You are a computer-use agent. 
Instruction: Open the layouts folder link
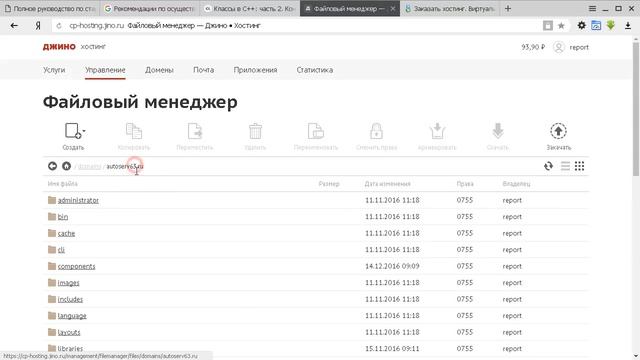point(69,332)
